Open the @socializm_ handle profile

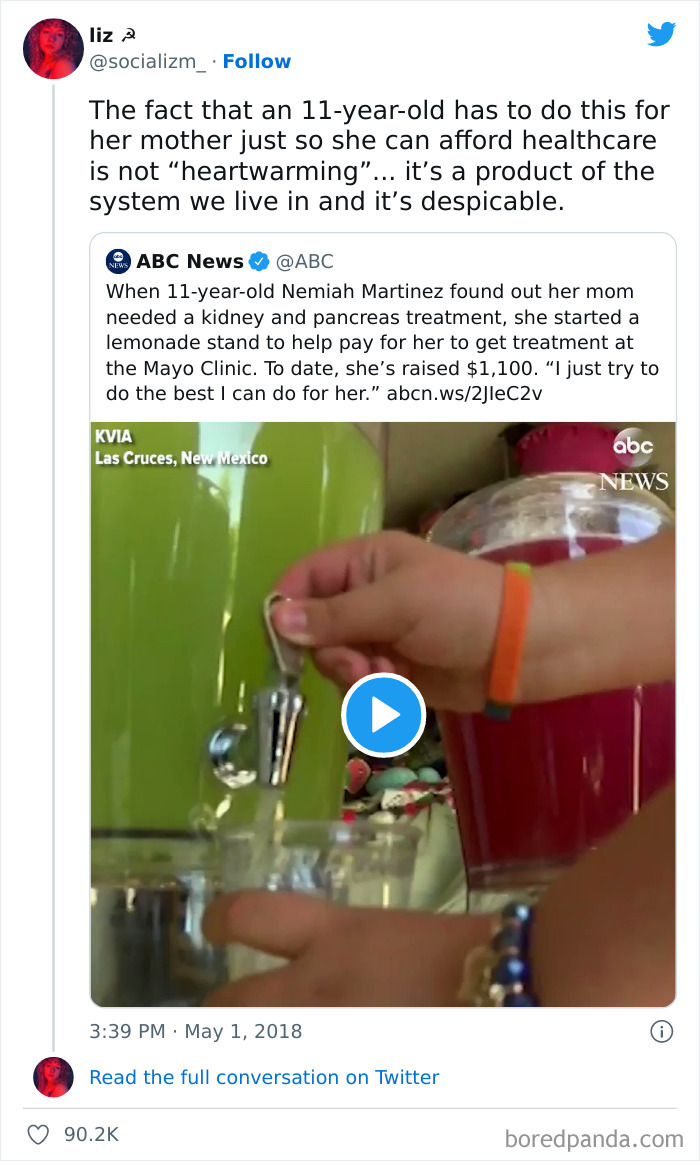pyautogui.click(x=148, y=62)
